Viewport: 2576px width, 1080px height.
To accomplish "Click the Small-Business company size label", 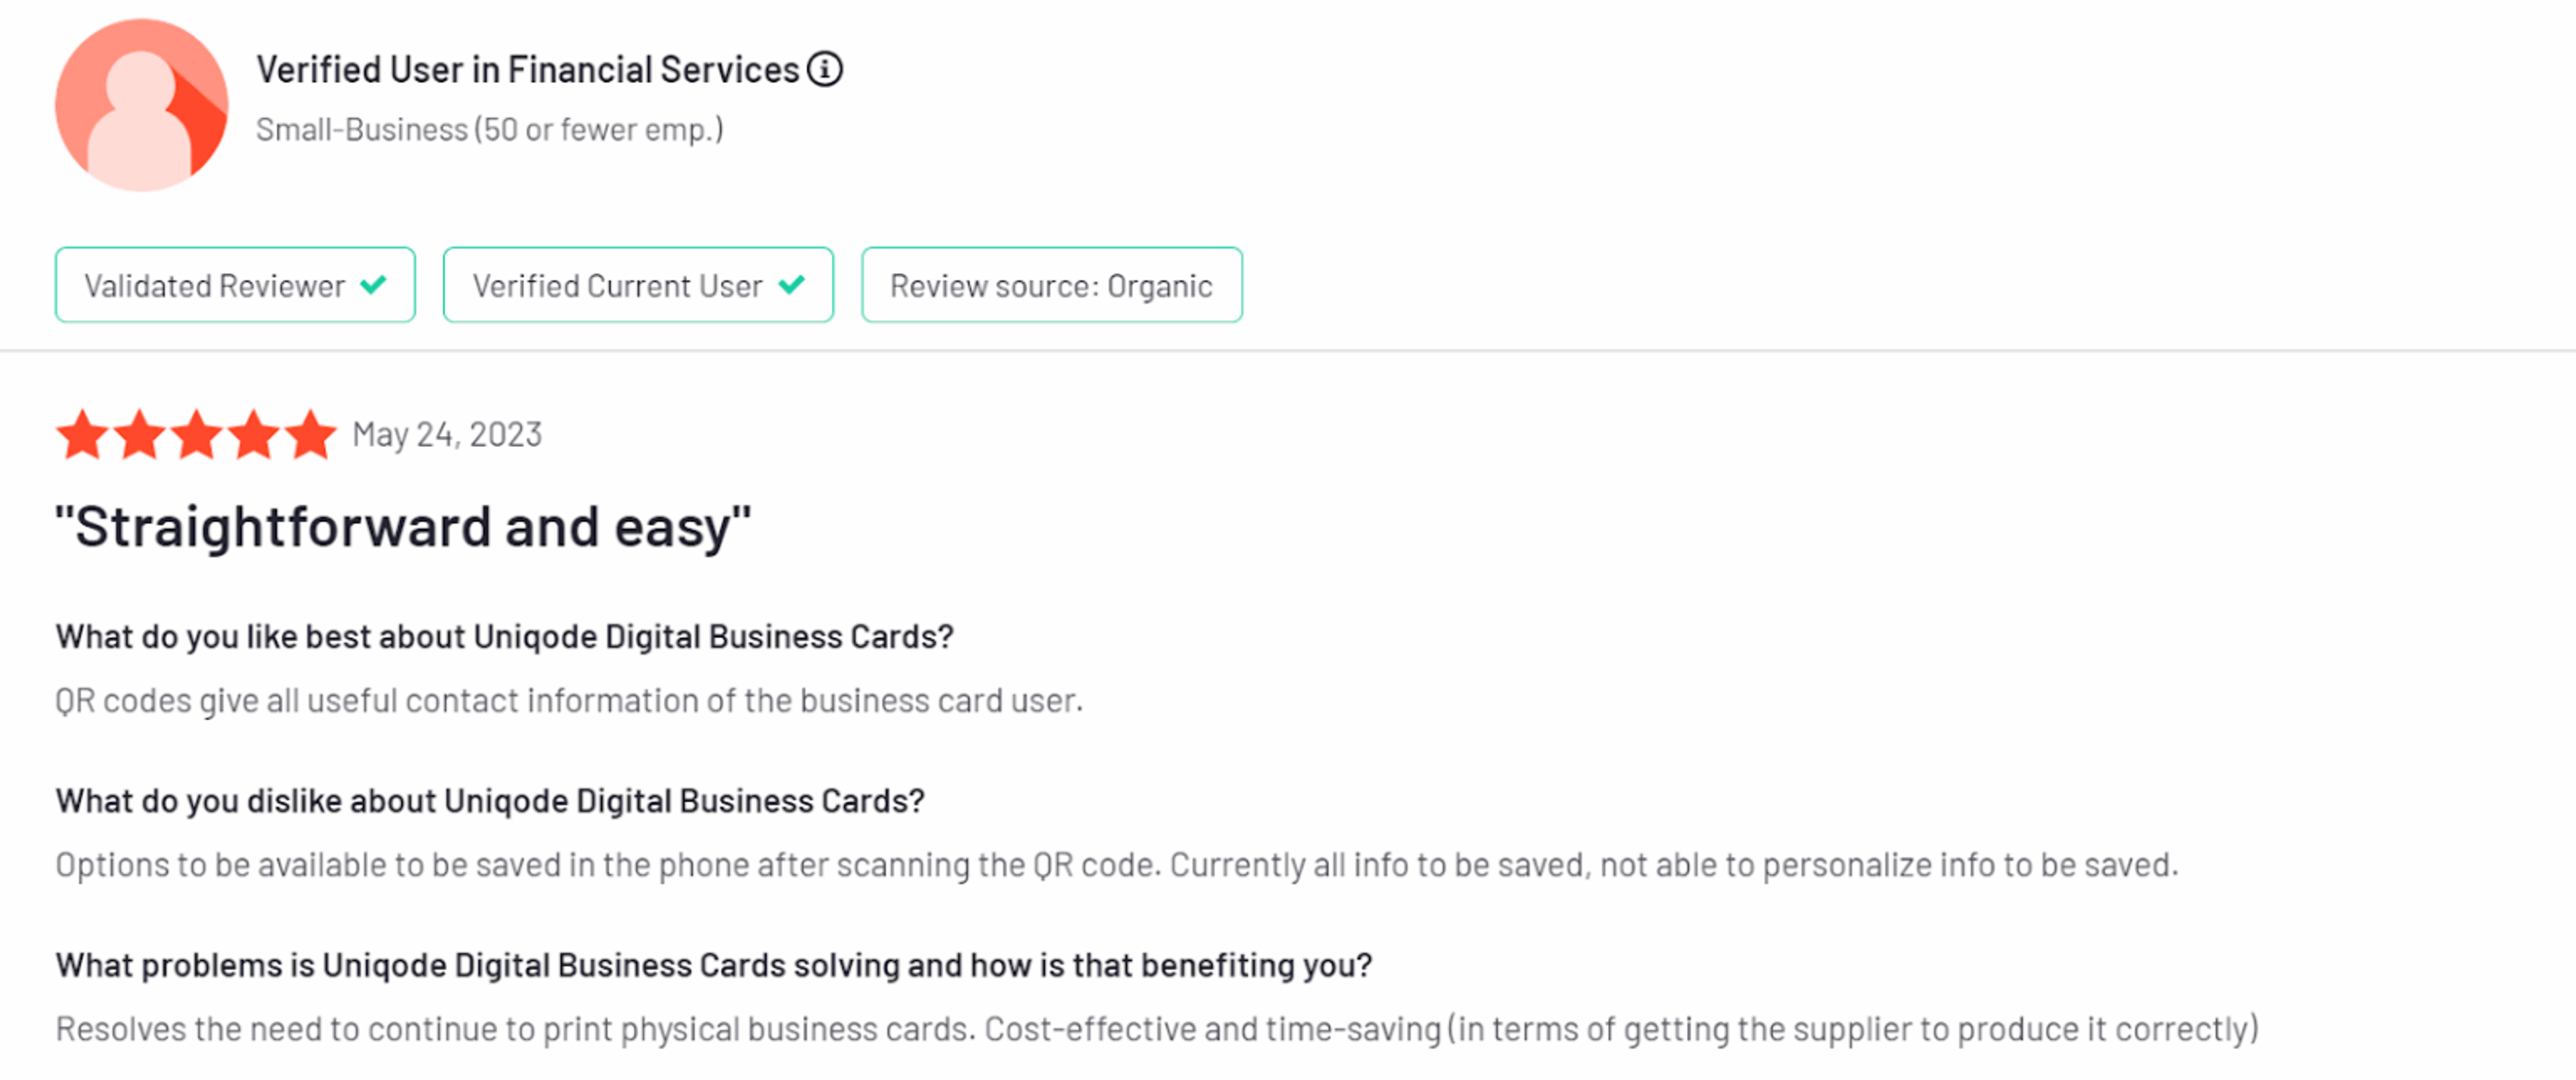I will coord(490,128).
